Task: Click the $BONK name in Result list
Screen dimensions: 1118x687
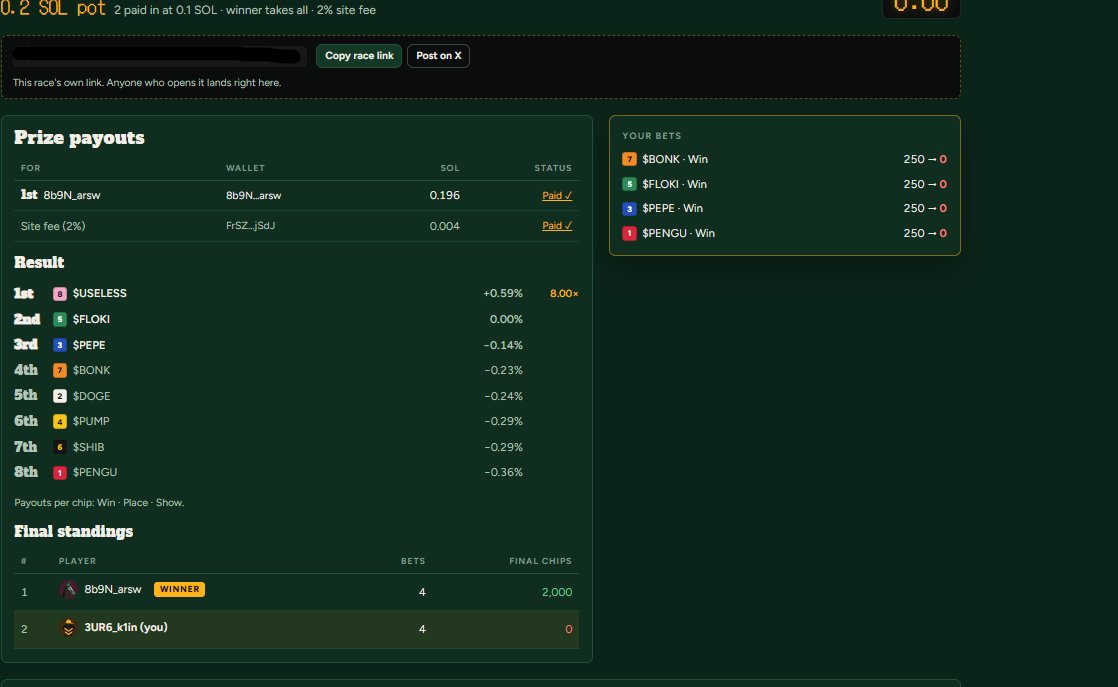Action: pyautogui.click(x=91, y=371)
